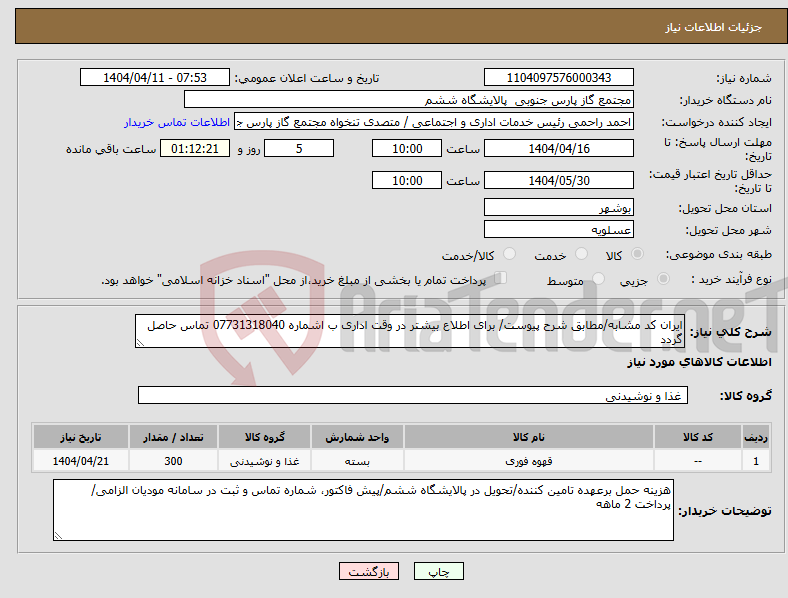
Task: Click the شرح کلی نیاز label
Action: pyautogui.click(x=731, y=332)
